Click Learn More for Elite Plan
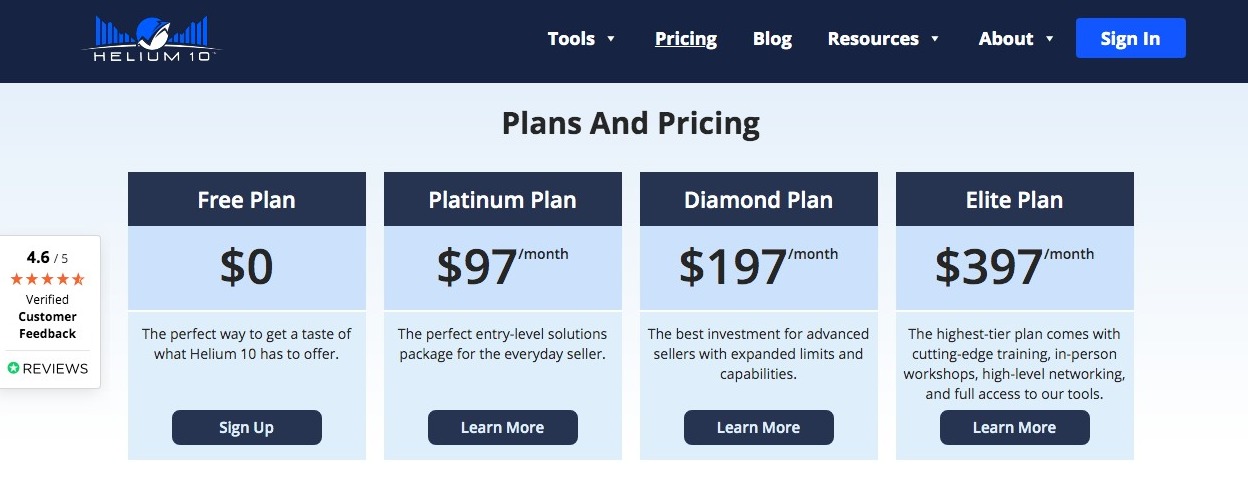Screen dimensions: 1248x498 click(1015, 427)
